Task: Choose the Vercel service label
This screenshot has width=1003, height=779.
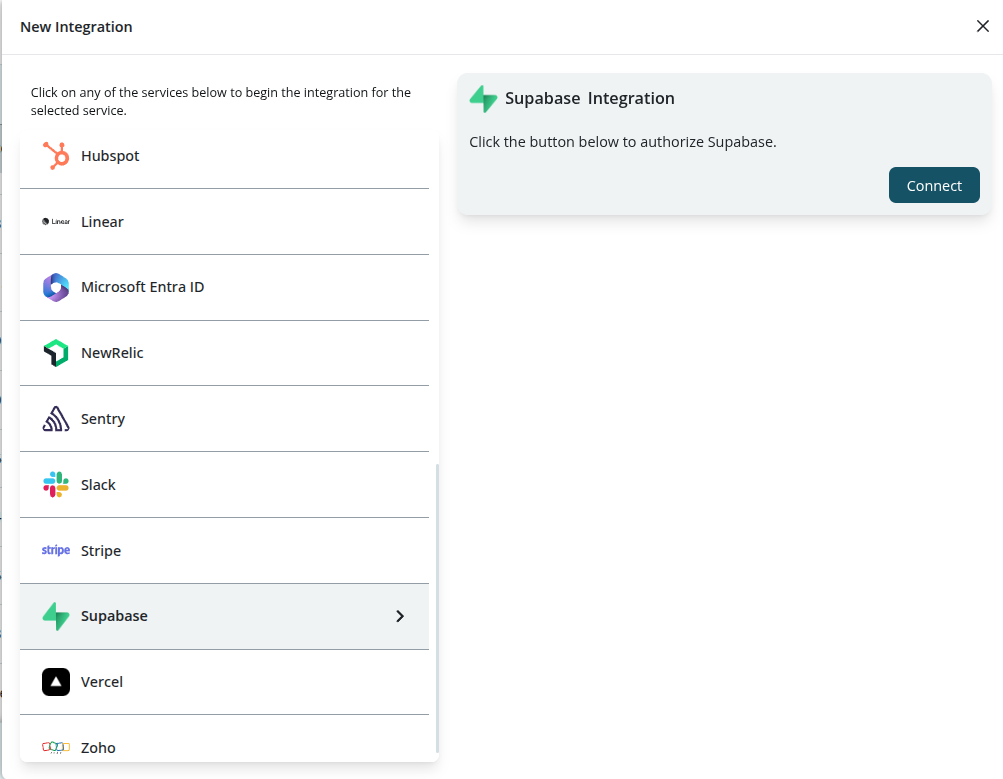Action: [102, 682]
